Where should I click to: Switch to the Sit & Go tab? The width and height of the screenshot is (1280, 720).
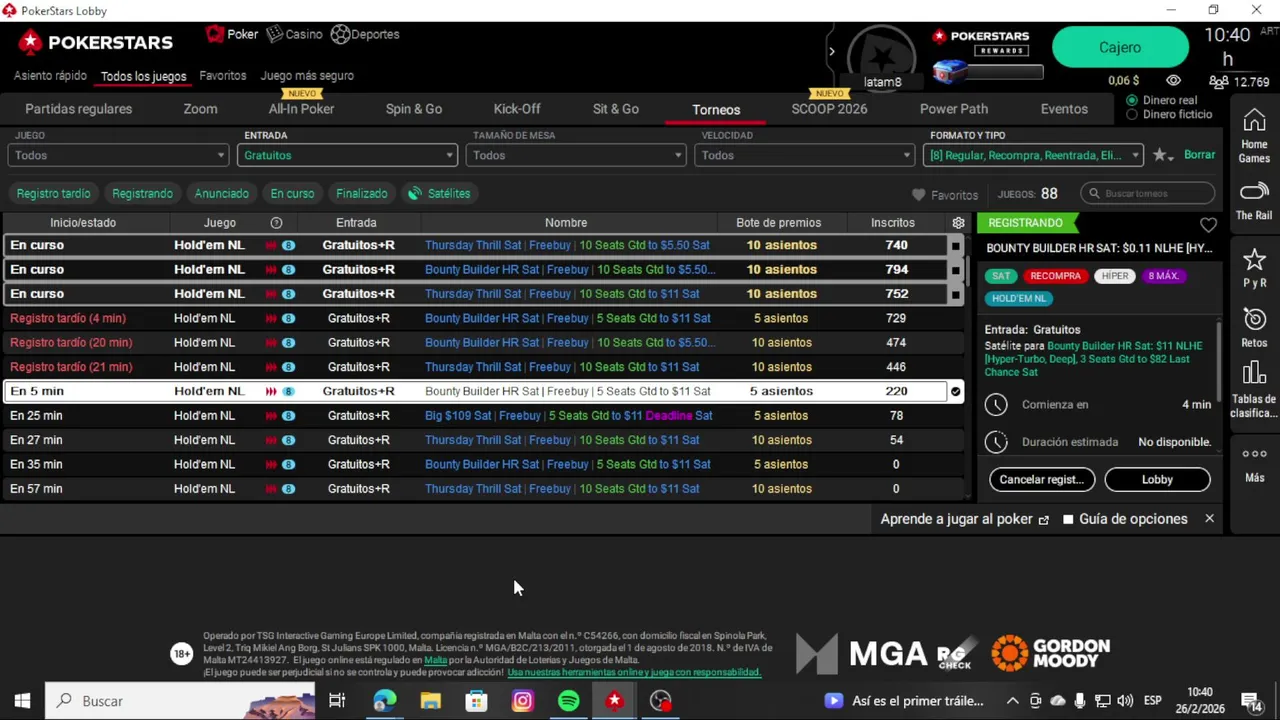616,109
